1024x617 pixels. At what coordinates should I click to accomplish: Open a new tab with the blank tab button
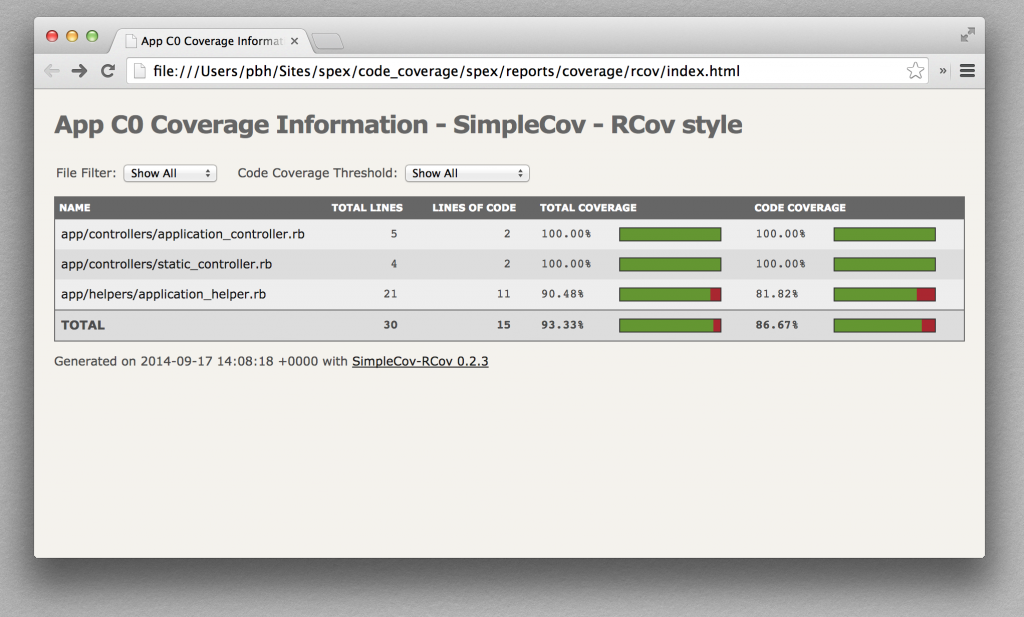328,41
